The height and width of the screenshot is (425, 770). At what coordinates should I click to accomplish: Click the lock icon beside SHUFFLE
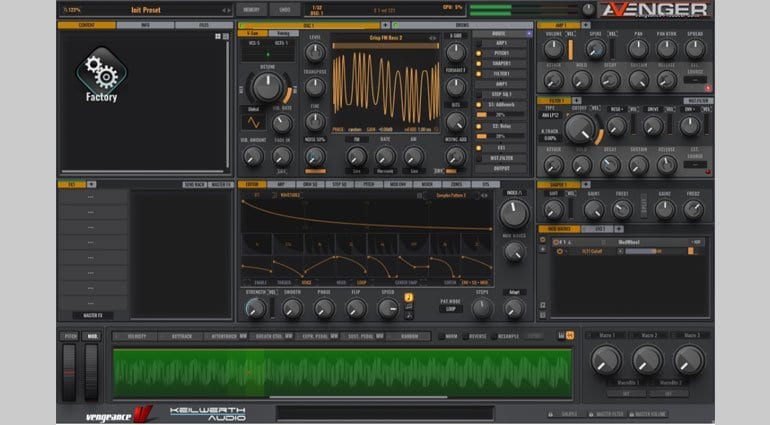(550, 414)
